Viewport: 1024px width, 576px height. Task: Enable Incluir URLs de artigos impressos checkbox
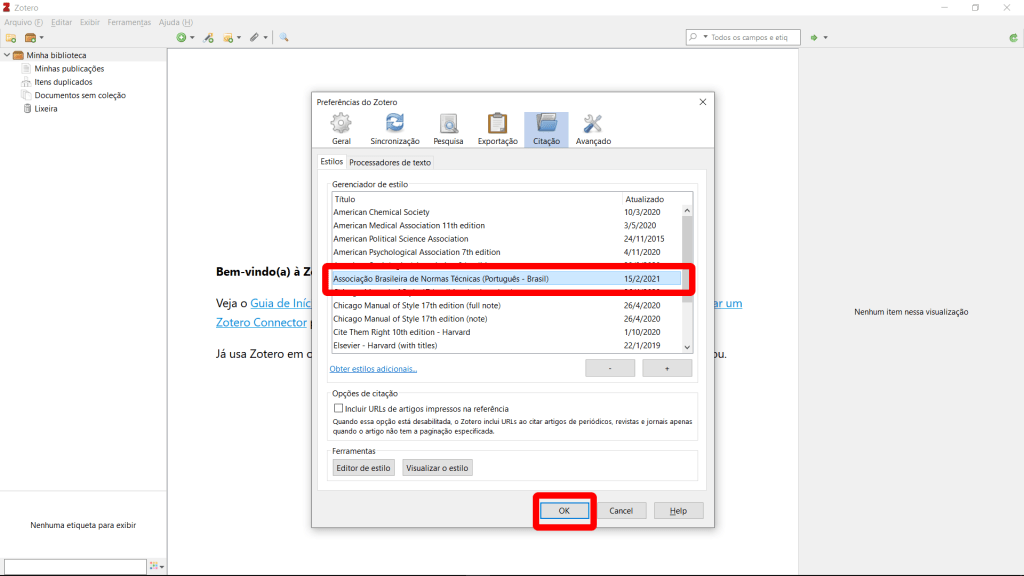[x=338, y=409]
